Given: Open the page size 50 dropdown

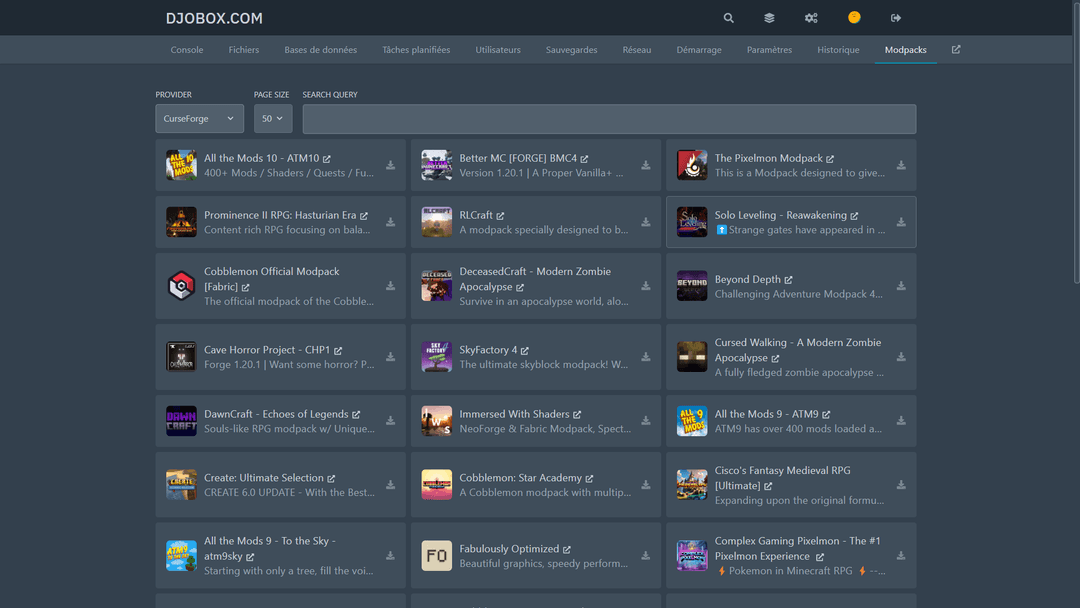Looking at the screenshot, I should (x=273, y=118).
